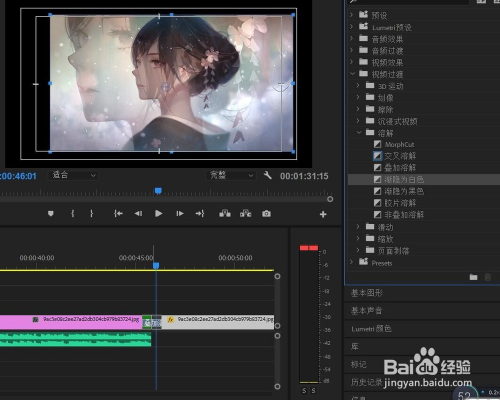Open program monitor wrench settings
This screenshot has height=400, width=500.
[268, 175]
